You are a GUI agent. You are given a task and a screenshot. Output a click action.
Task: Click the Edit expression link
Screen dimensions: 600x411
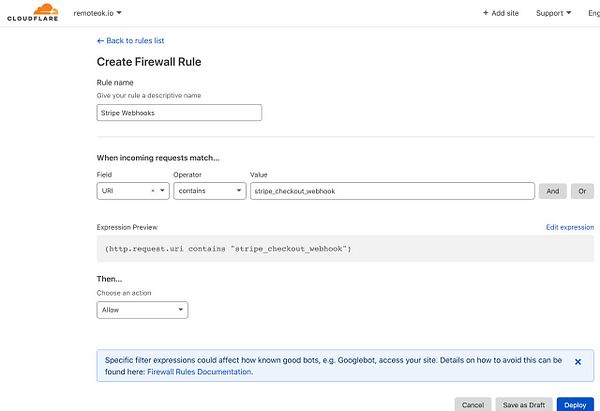(x=569, y=227)
